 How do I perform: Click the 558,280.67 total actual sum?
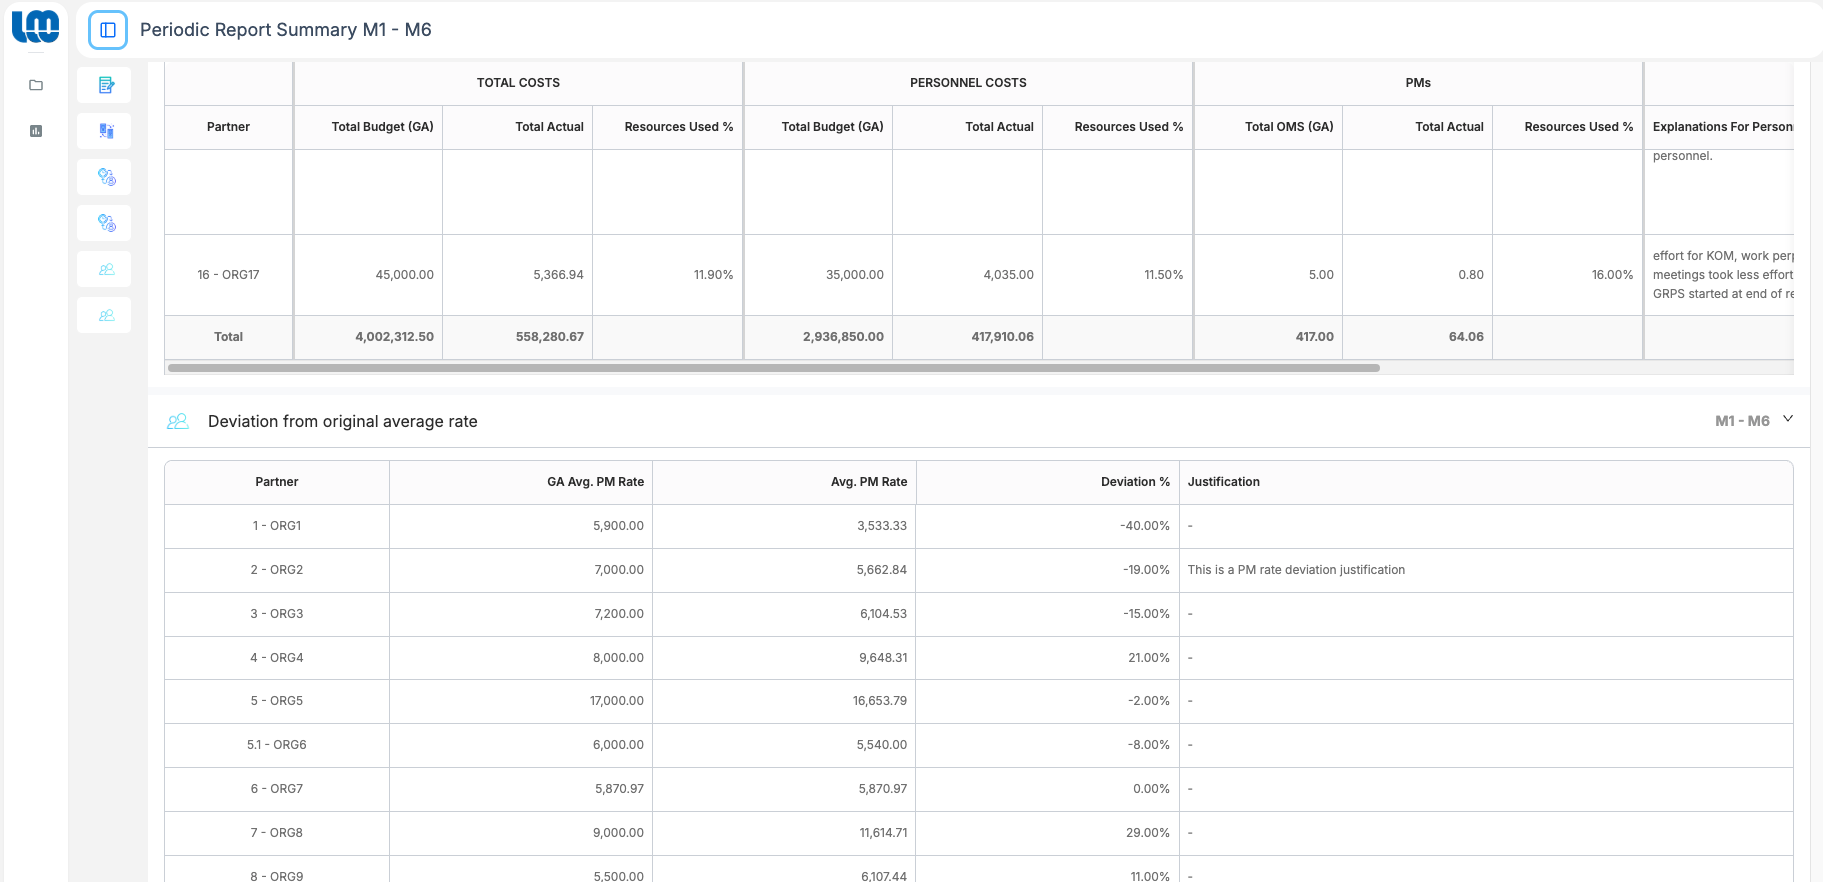pyautogui.click(x=518, y=337)
